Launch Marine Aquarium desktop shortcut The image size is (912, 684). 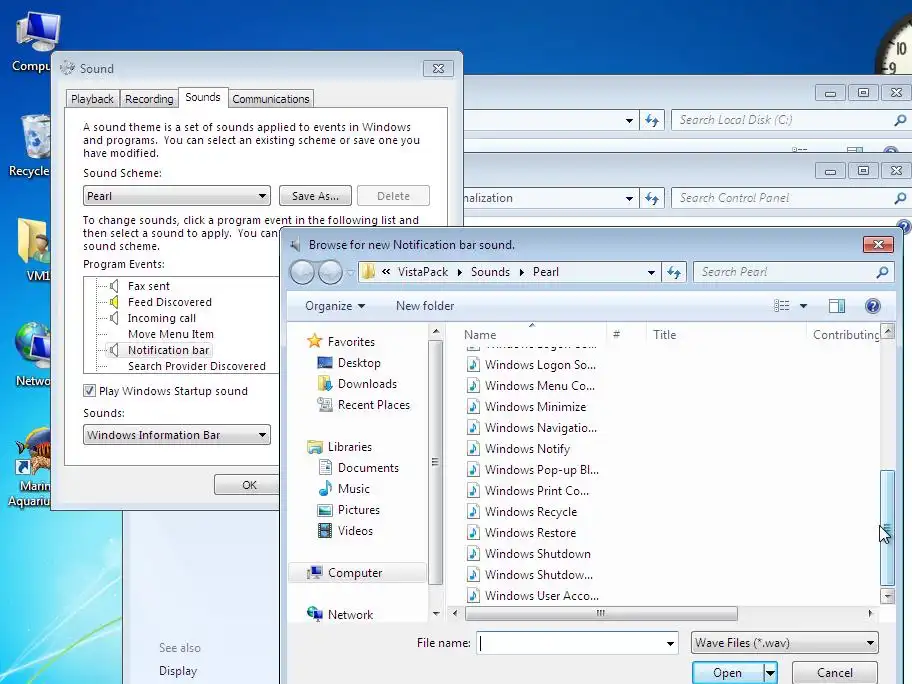30,468
